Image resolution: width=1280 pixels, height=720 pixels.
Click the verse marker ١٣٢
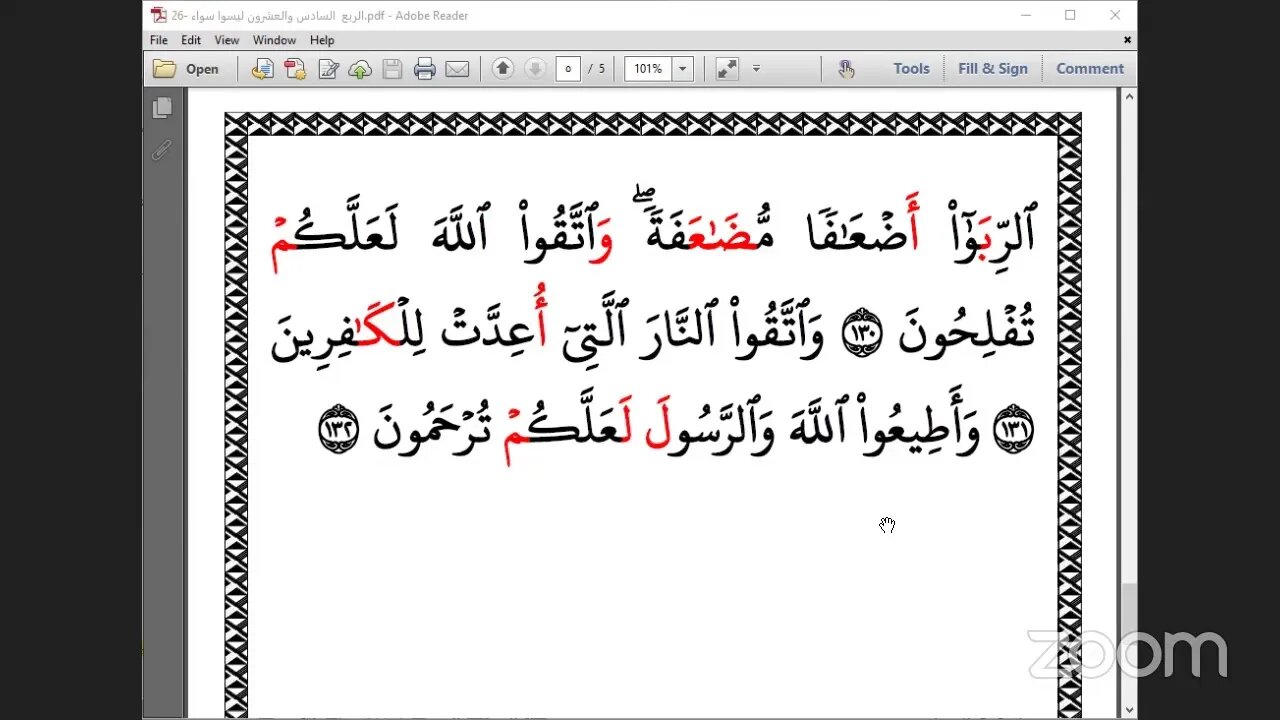[x=337, y=431]
